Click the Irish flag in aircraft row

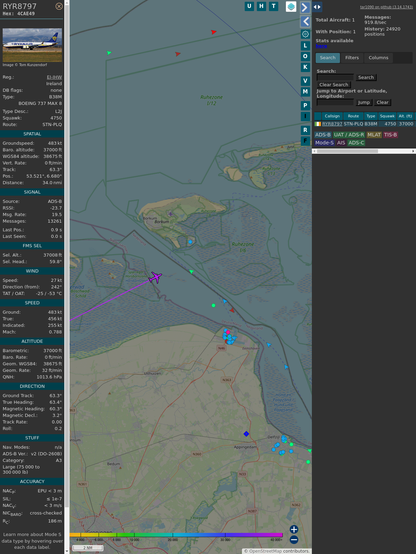(318, 124)
